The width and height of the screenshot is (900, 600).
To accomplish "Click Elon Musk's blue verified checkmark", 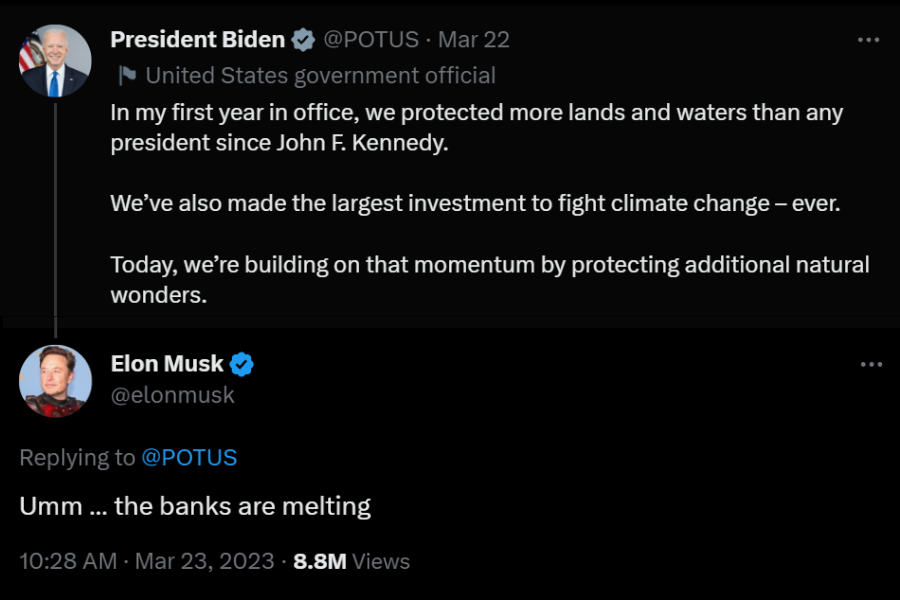I will 242,365.
